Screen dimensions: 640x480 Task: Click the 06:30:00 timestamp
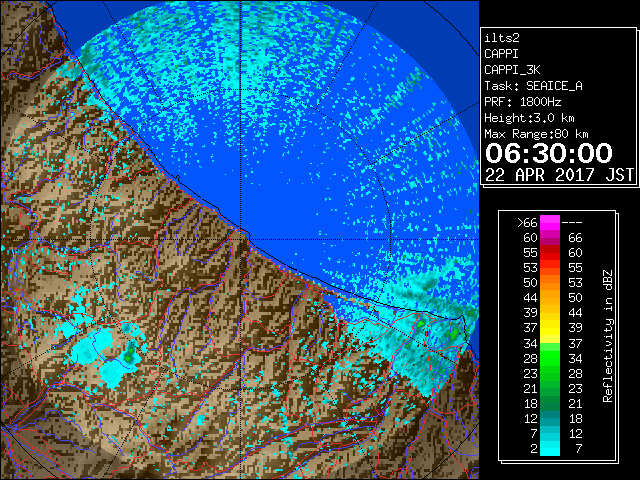pyautogui.click(x=549, y=153)
